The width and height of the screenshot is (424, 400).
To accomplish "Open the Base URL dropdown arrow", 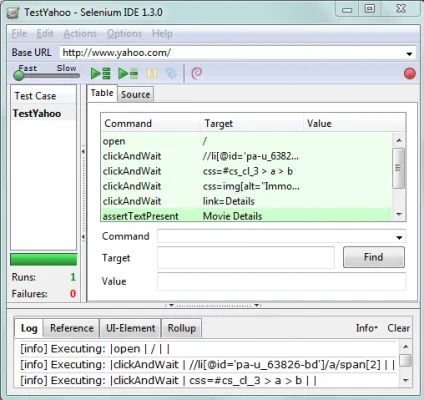I will point(409,53).
